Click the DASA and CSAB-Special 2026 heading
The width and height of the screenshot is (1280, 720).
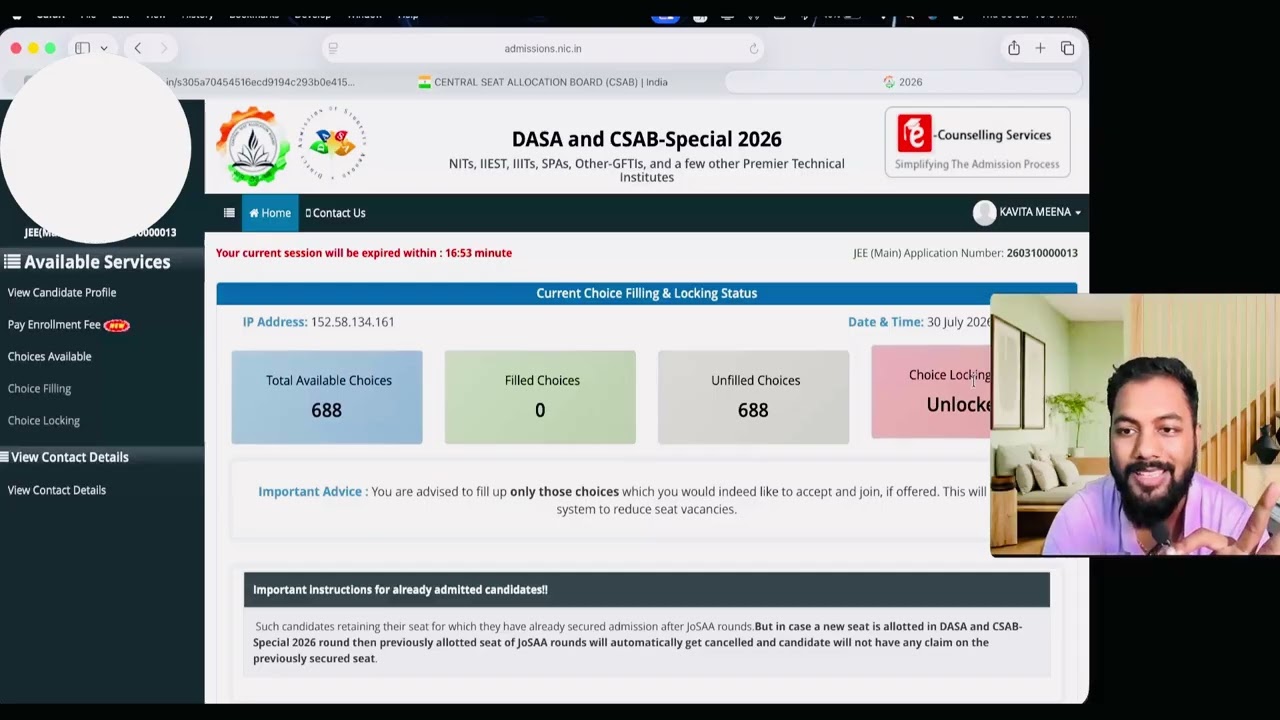pyautogui.click(x=647, y=139)
